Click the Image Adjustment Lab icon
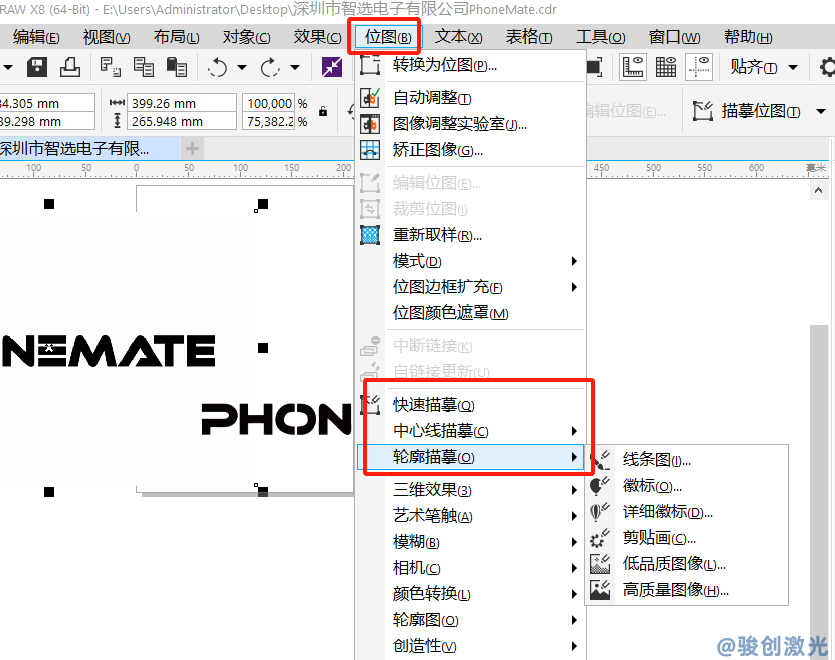The image size is (835, 660). tap(370, 124)
